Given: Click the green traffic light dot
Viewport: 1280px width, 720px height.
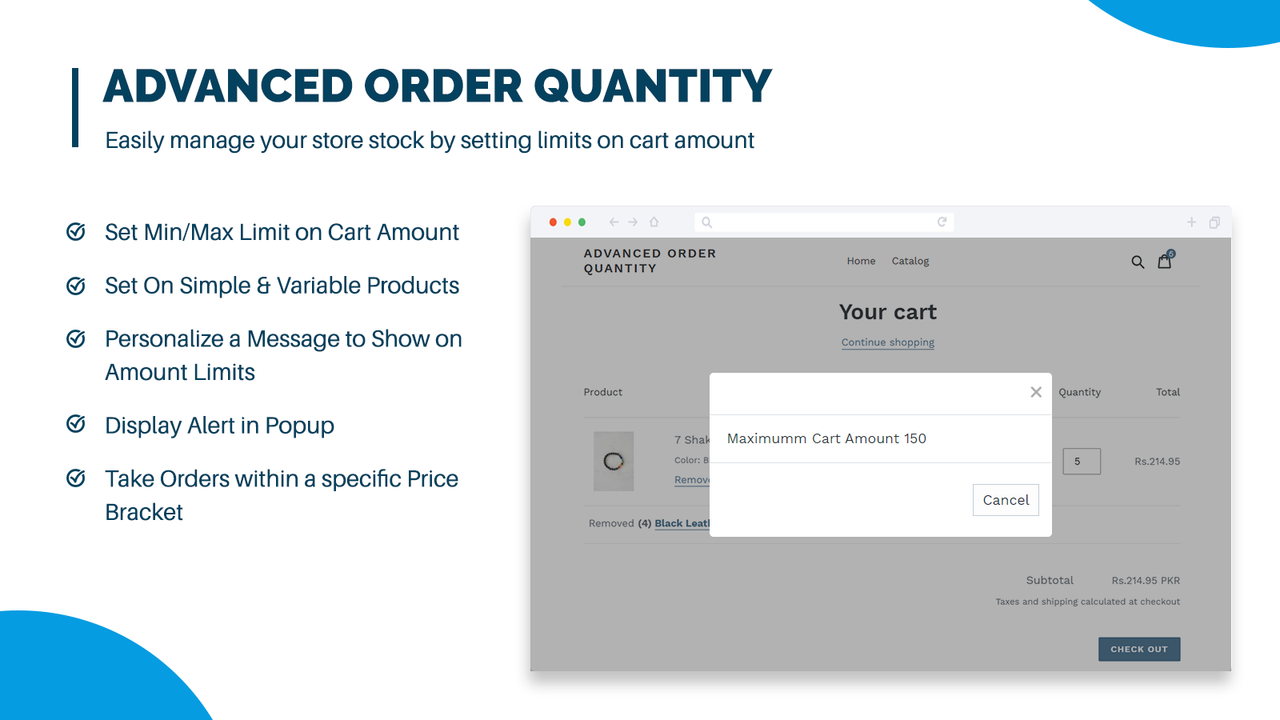Looking at the screenshot, I should 581,222.
